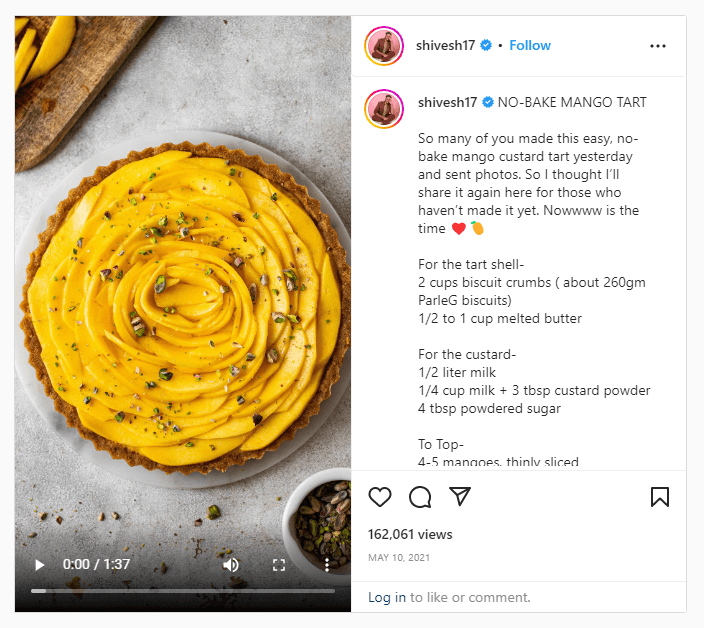Image resolution: width=704 pixels, height=628 pixels.
Task: Click the Log in link
Action: click(387, 598)
